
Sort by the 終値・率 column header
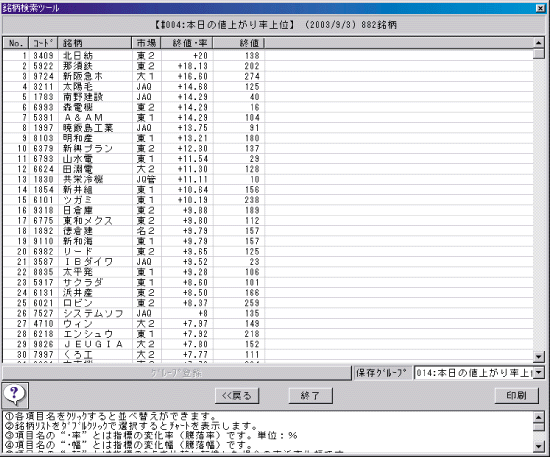pos(187,43)
